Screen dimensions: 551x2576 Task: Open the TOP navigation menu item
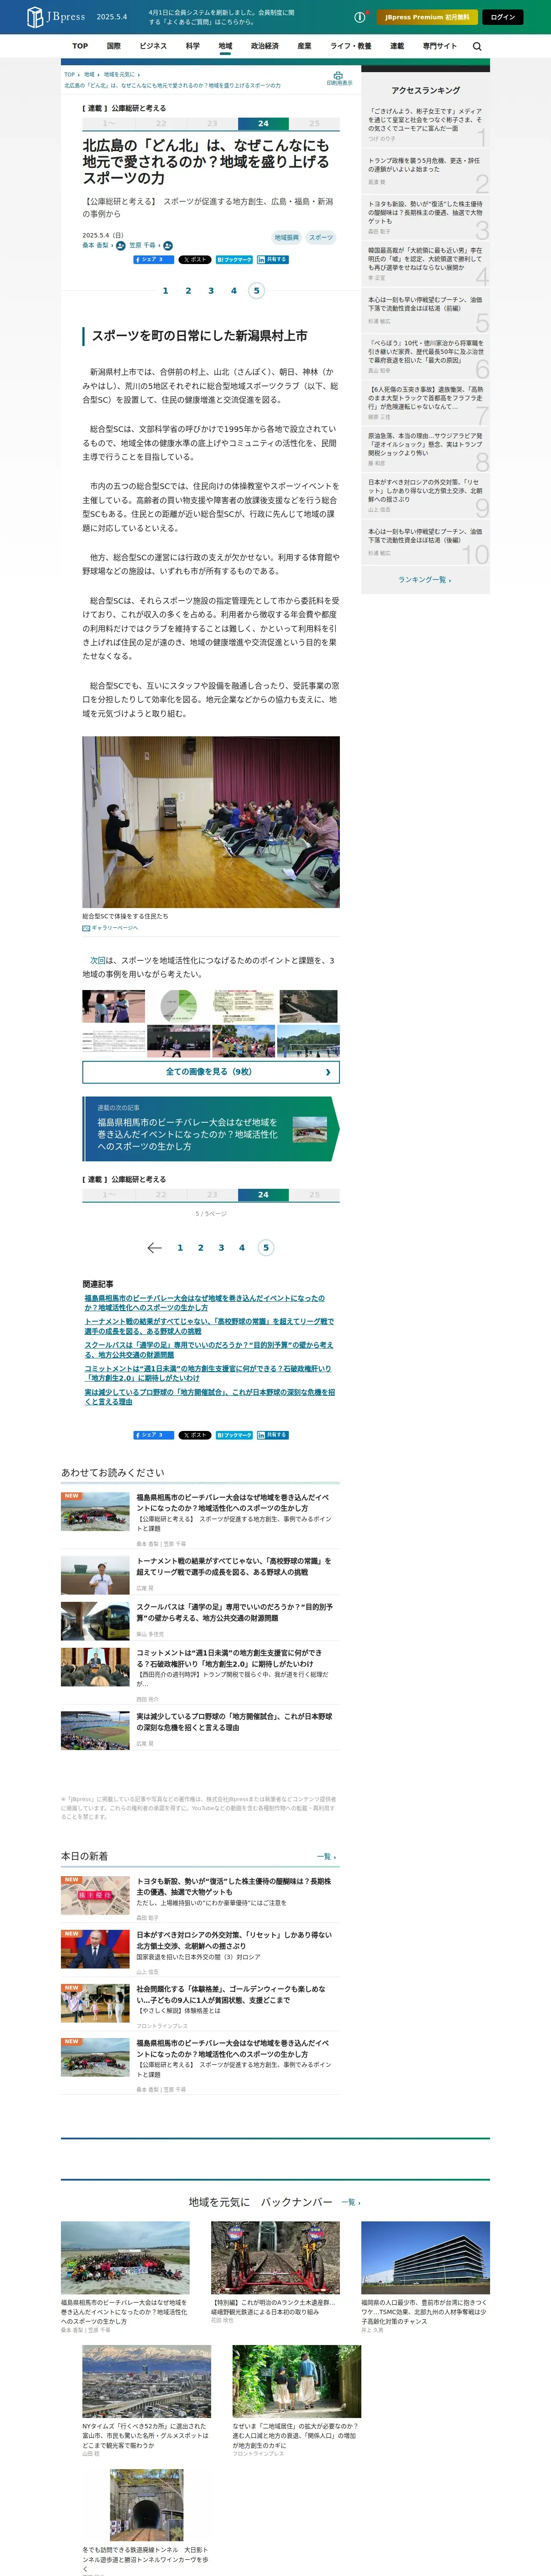coord(80,46)
